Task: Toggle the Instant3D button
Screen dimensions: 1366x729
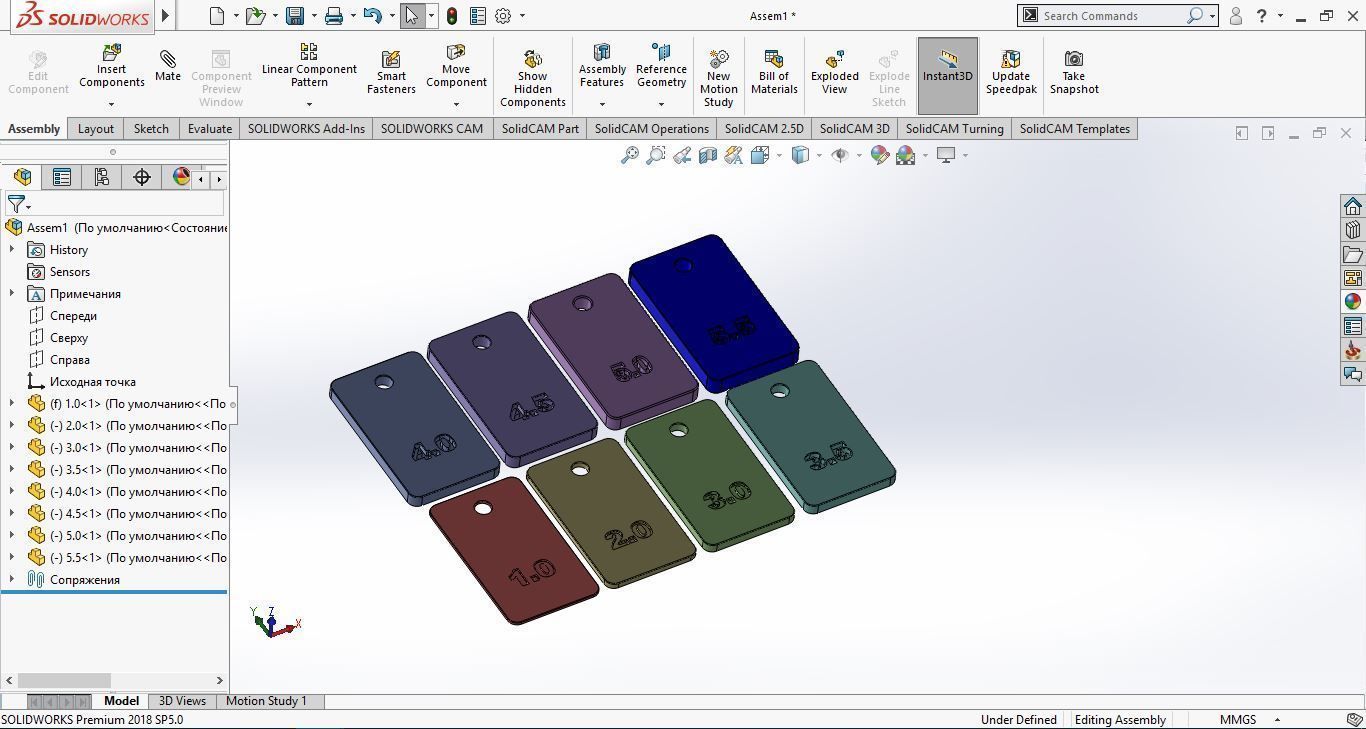Action: [x=947, y=75]
